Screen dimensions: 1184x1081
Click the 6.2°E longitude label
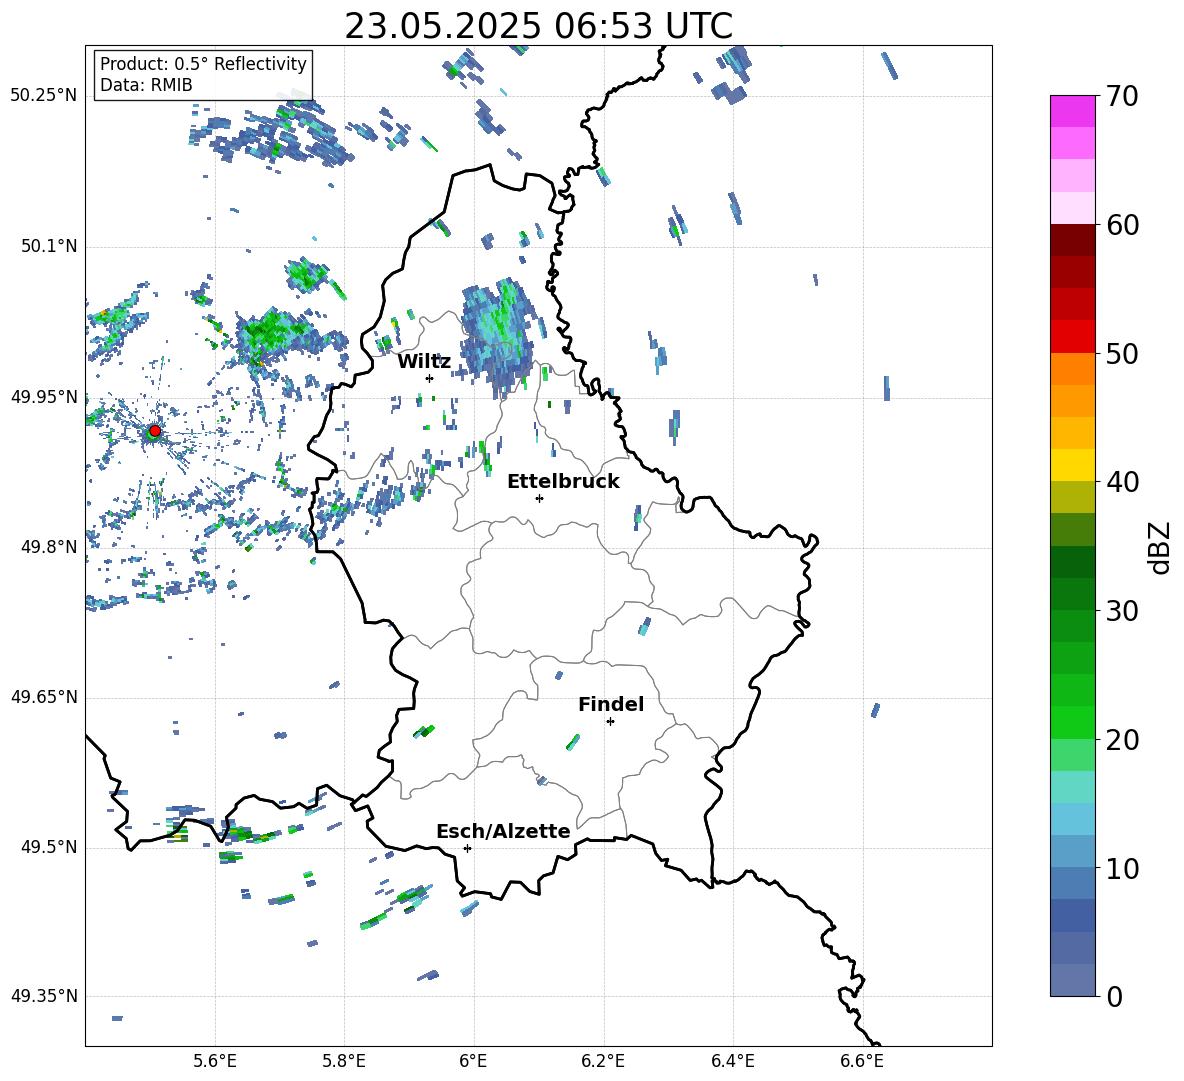coord(603,1061)
